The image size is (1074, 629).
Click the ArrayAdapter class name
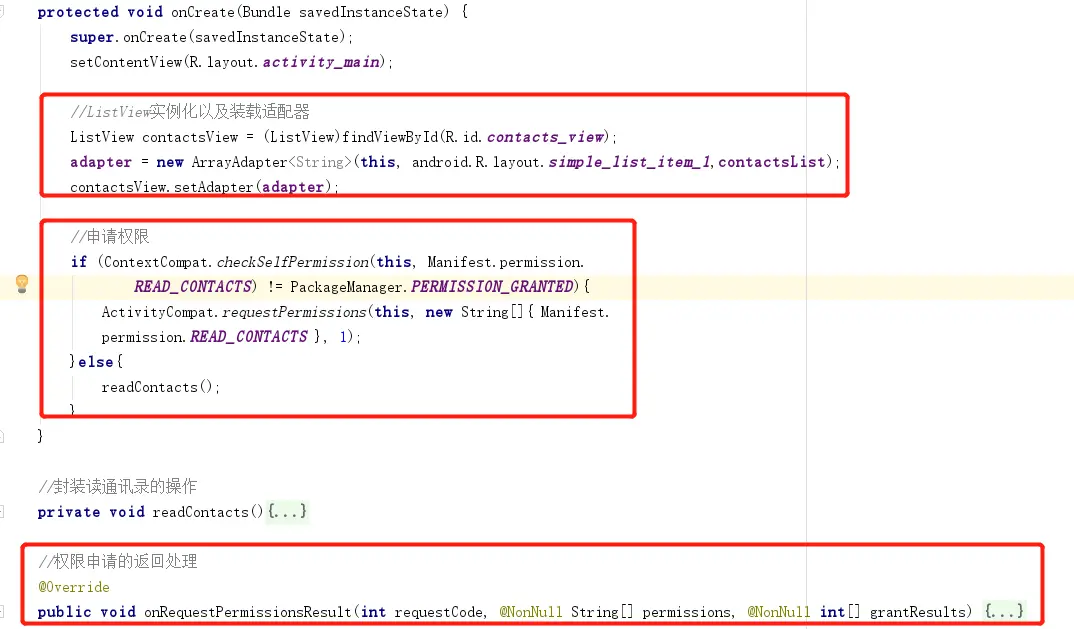coord(239,162)
